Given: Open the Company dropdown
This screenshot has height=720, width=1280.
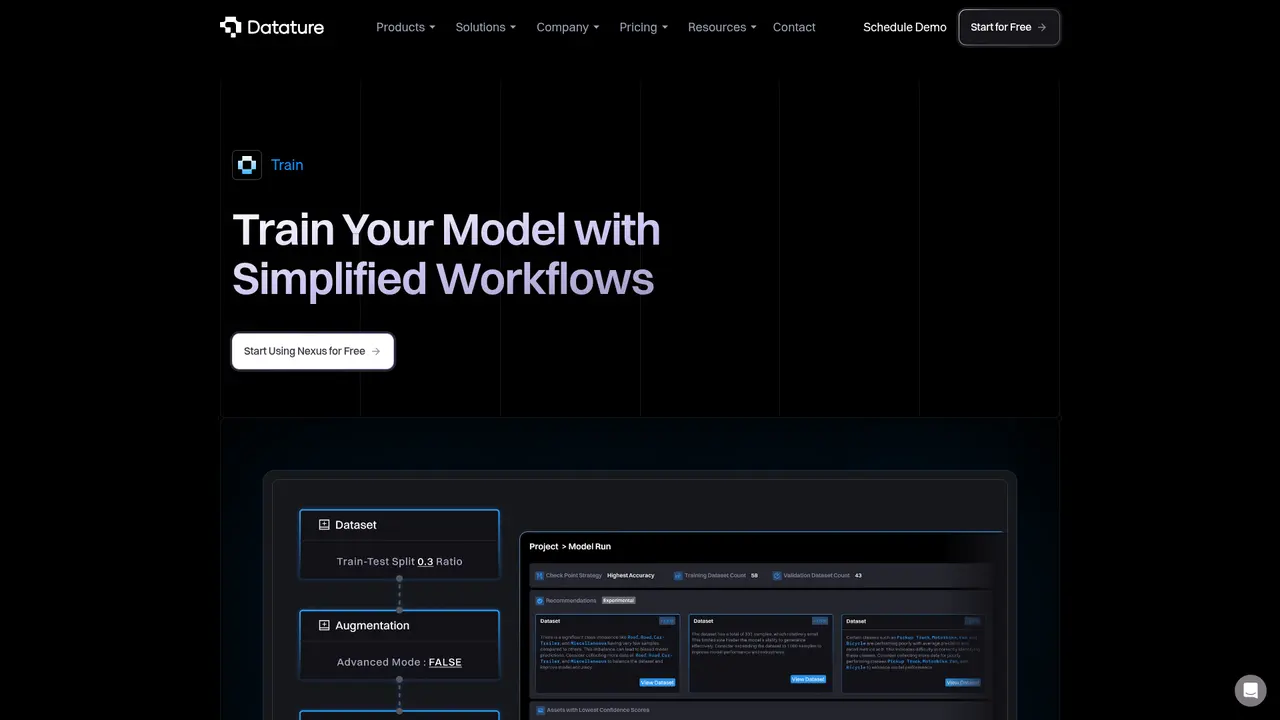Looking at the screenshot, I should pos(568,27).
